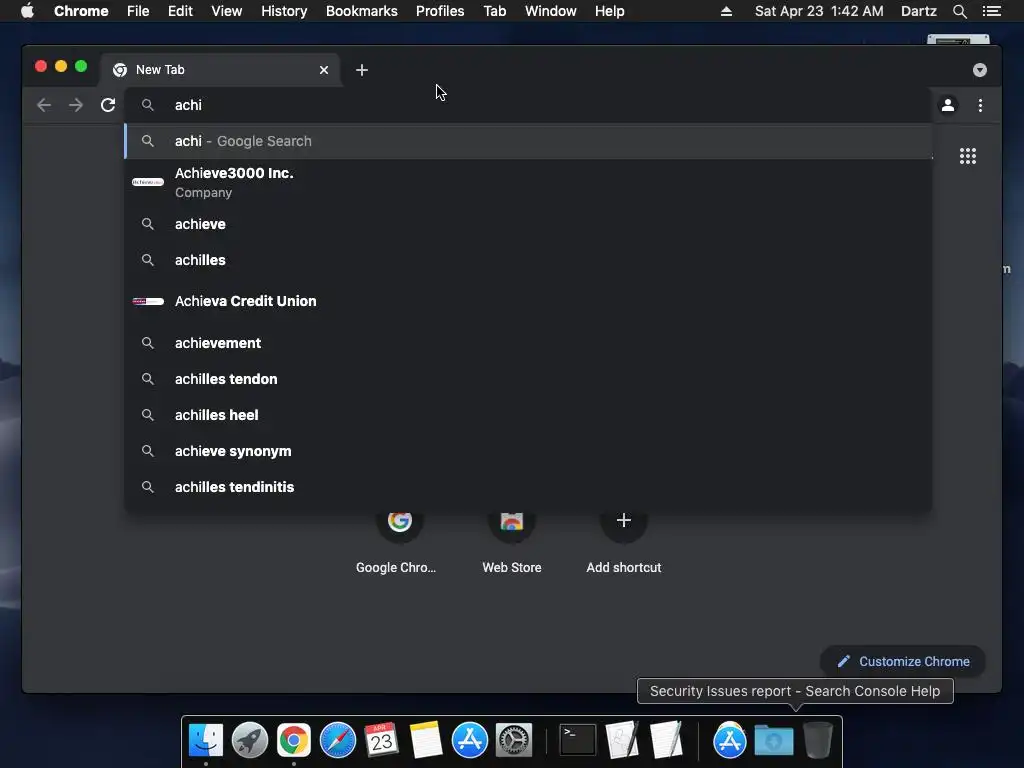Open the History menu
Image resolution: width=1024 pixels, height=768 pixels.
coord(284,11)
